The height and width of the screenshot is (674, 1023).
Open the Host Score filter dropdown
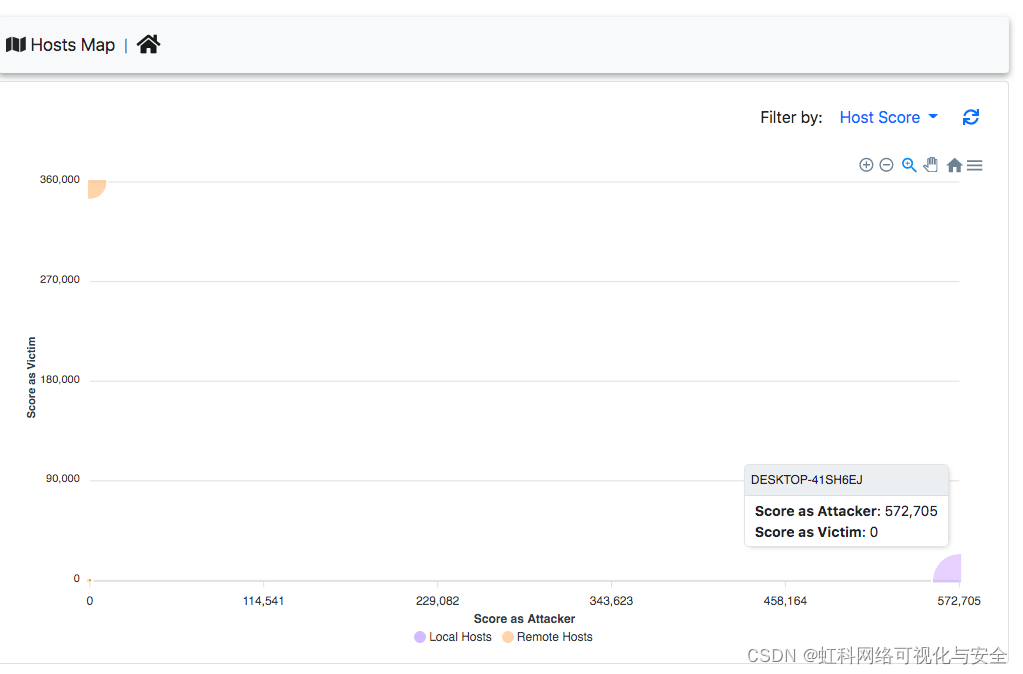pos(889,117)
